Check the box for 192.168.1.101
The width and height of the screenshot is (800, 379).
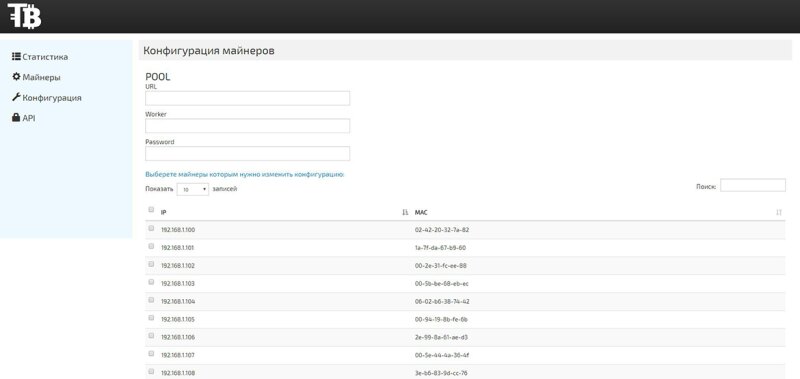151,246
